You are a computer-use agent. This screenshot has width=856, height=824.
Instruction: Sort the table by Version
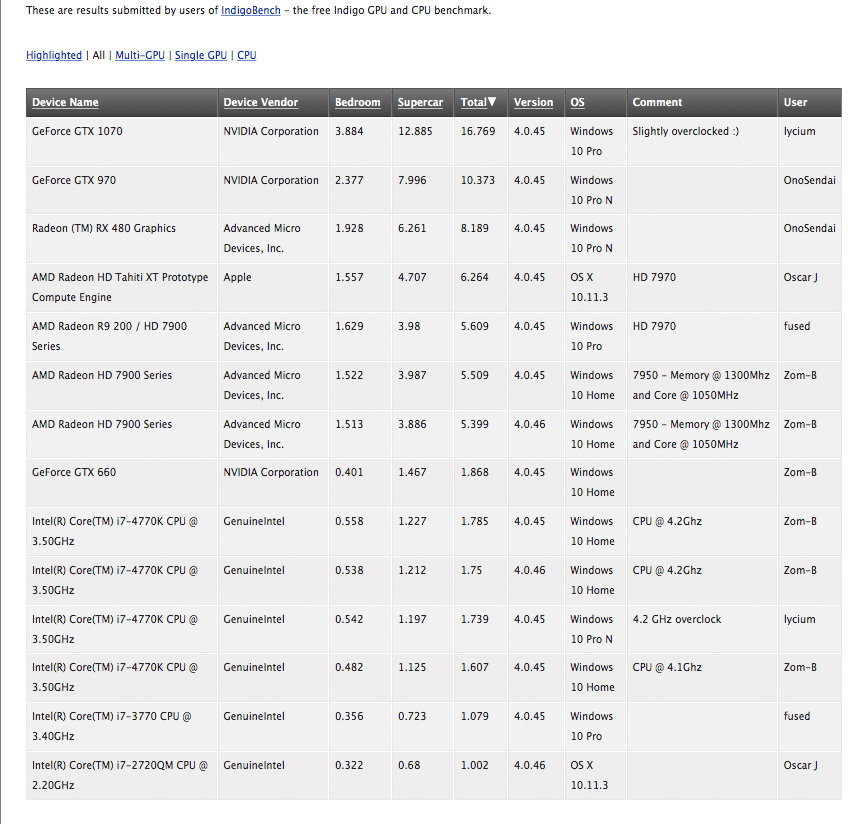[x=533, y=103]
